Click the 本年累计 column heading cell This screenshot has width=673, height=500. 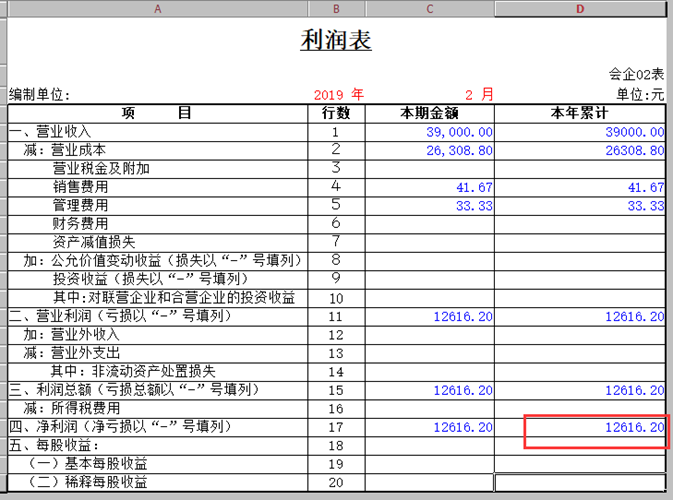pyautogui.click(x=580, y=113)
